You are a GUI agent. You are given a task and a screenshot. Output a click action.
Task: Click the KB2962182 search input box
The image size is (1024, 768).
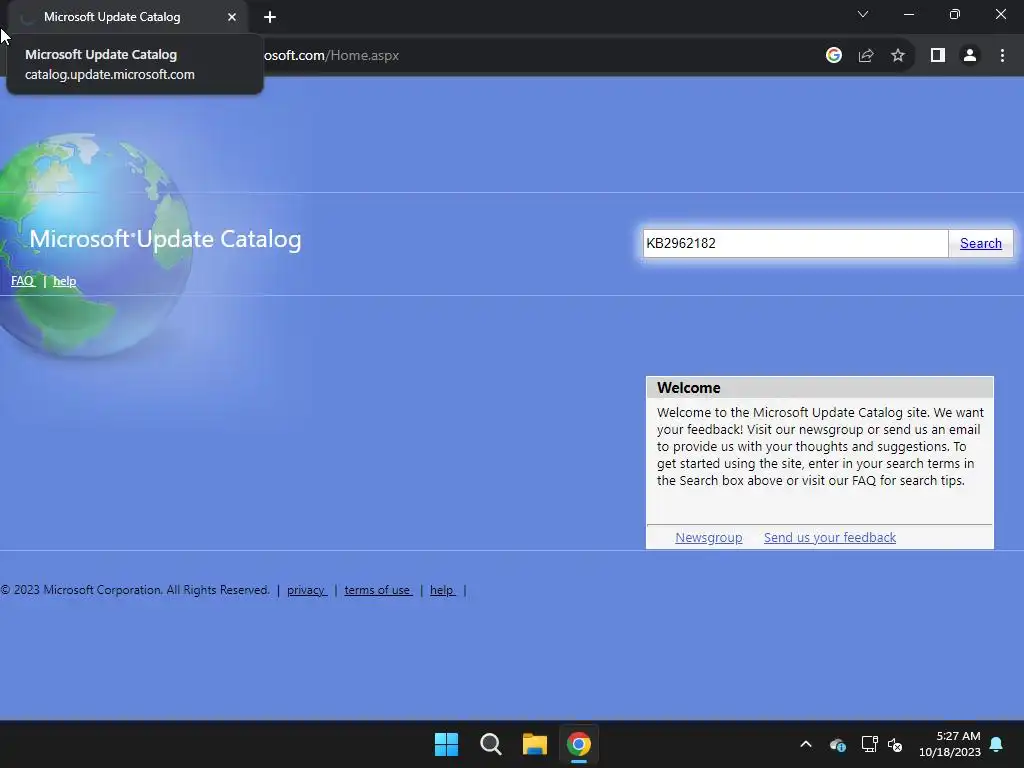[x=795, y=244]
